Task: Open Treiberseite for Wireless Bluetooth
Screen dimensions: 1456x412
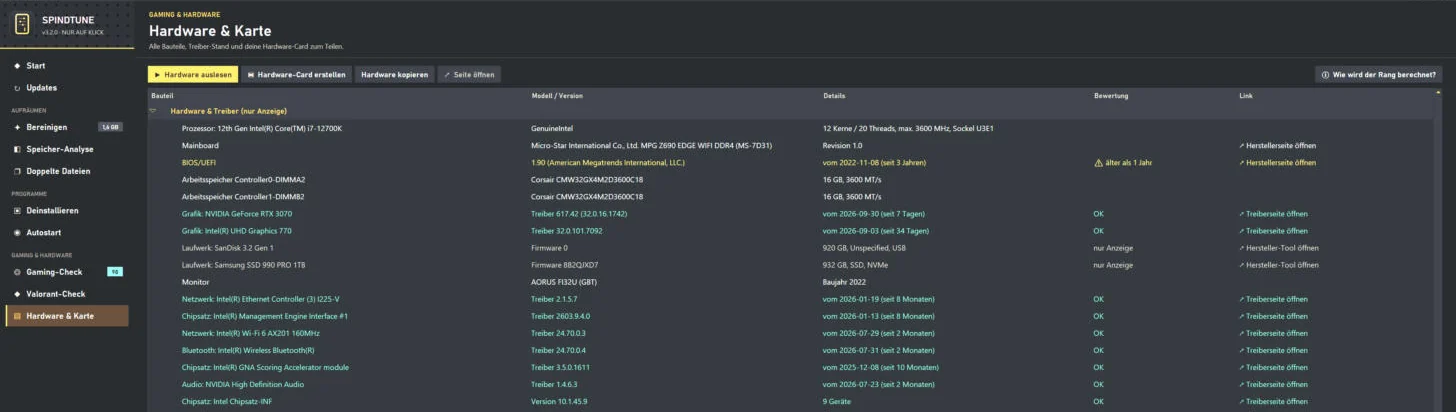Action: pyautogui.click(x=1273, y=350)
